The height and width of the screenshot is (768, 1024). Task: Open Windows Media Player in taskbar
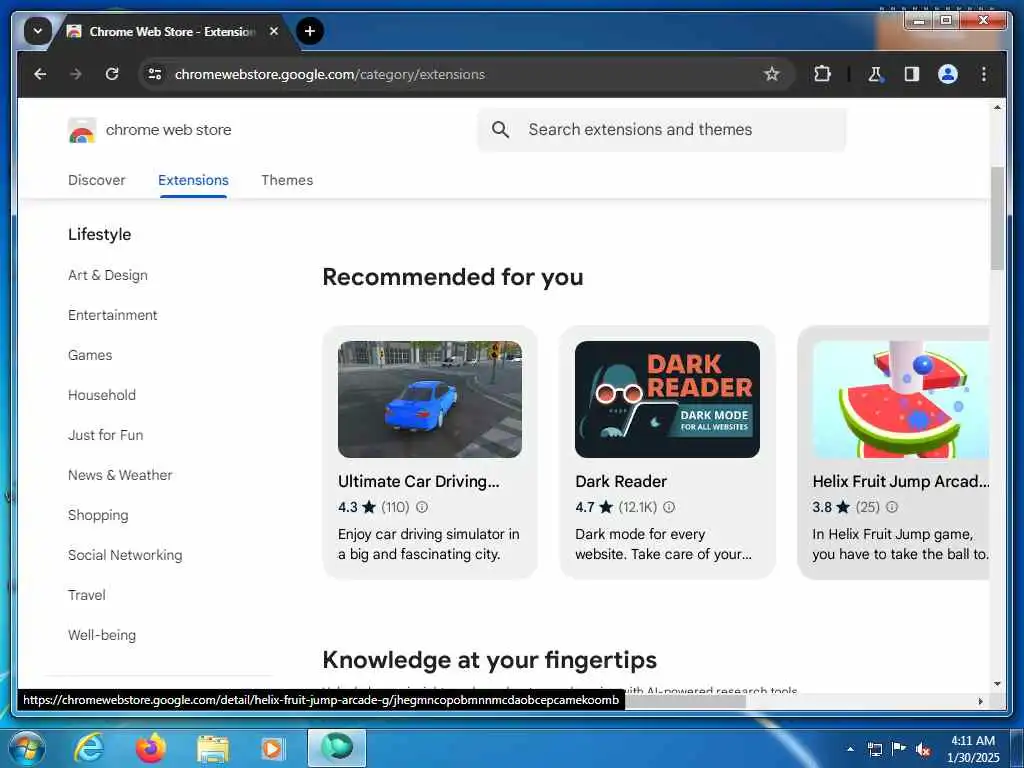[272, 748]
